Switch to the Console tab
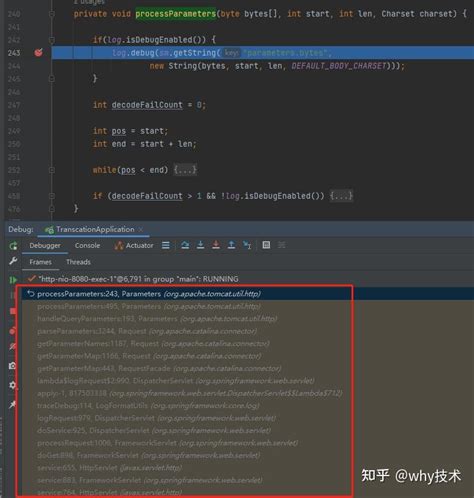 [x=87, y=246]
